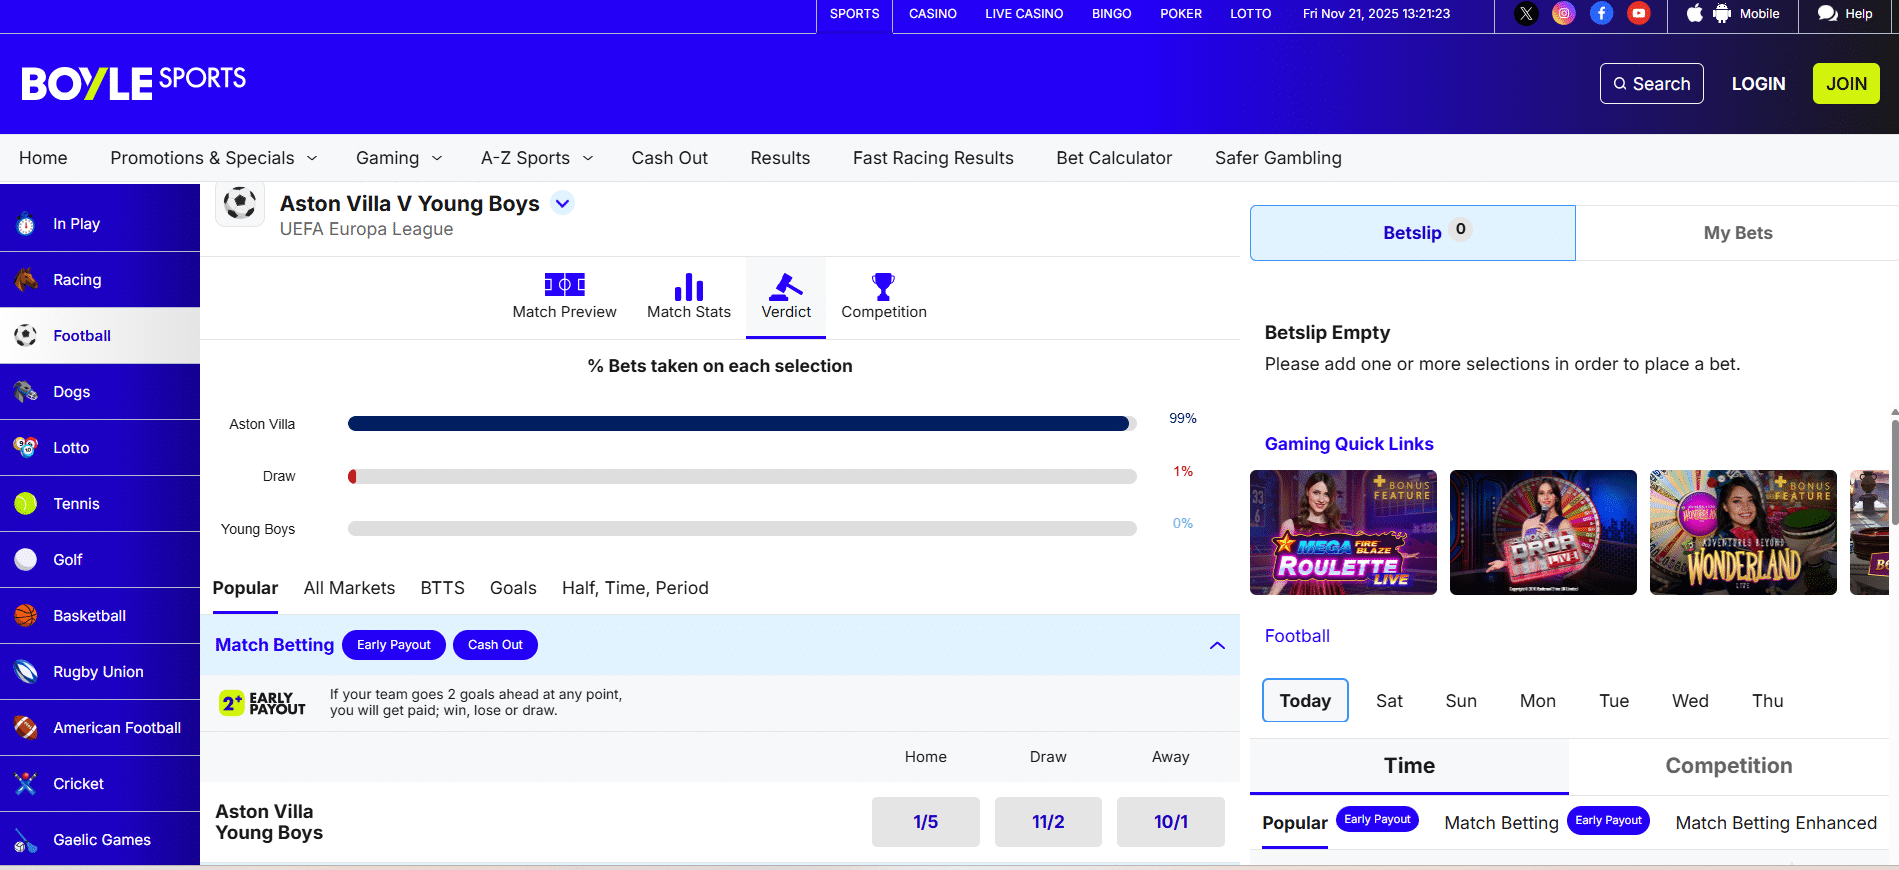Select the Cricket bats icon
The height and width of the screenshot is (870, 1899).
point(26,784)
